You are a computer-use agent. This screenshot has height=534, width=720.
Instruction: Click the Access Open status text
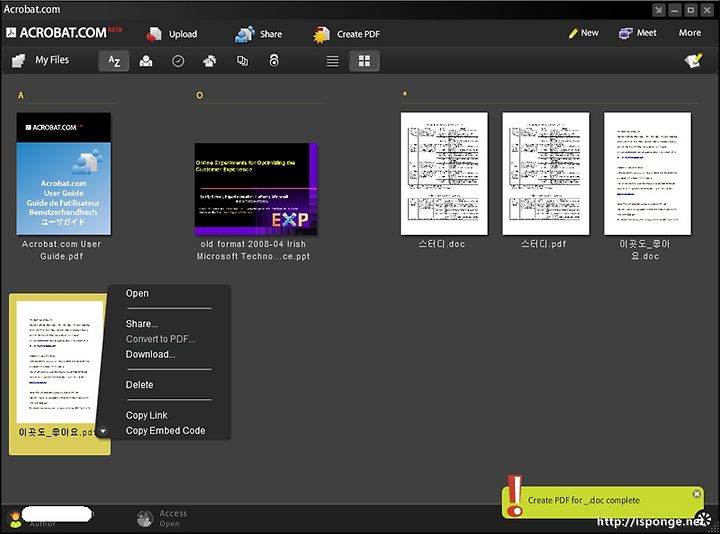173,518
